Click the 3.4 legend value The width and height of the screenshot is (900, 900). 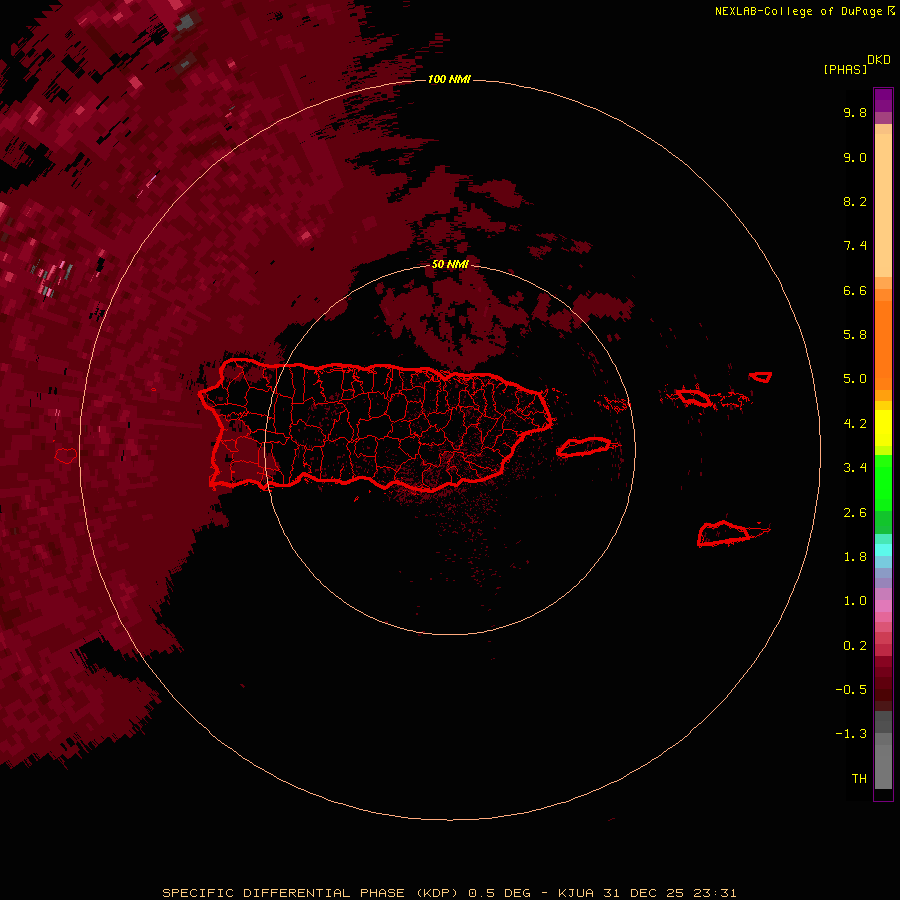pyautogui.click(x=855, y=468)
